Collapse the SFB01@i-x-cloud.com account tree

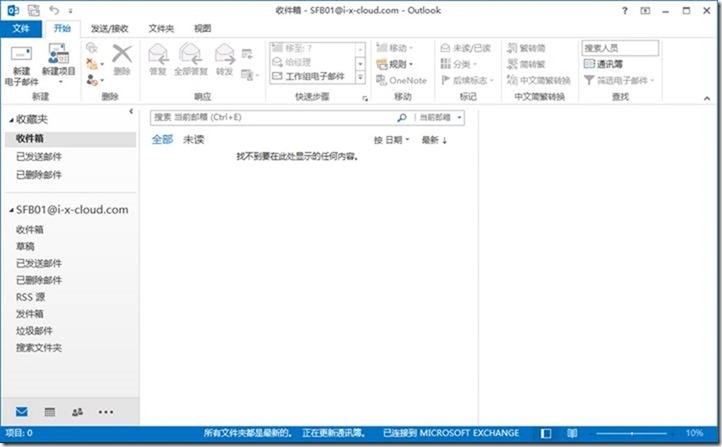[x=11, y=210]
